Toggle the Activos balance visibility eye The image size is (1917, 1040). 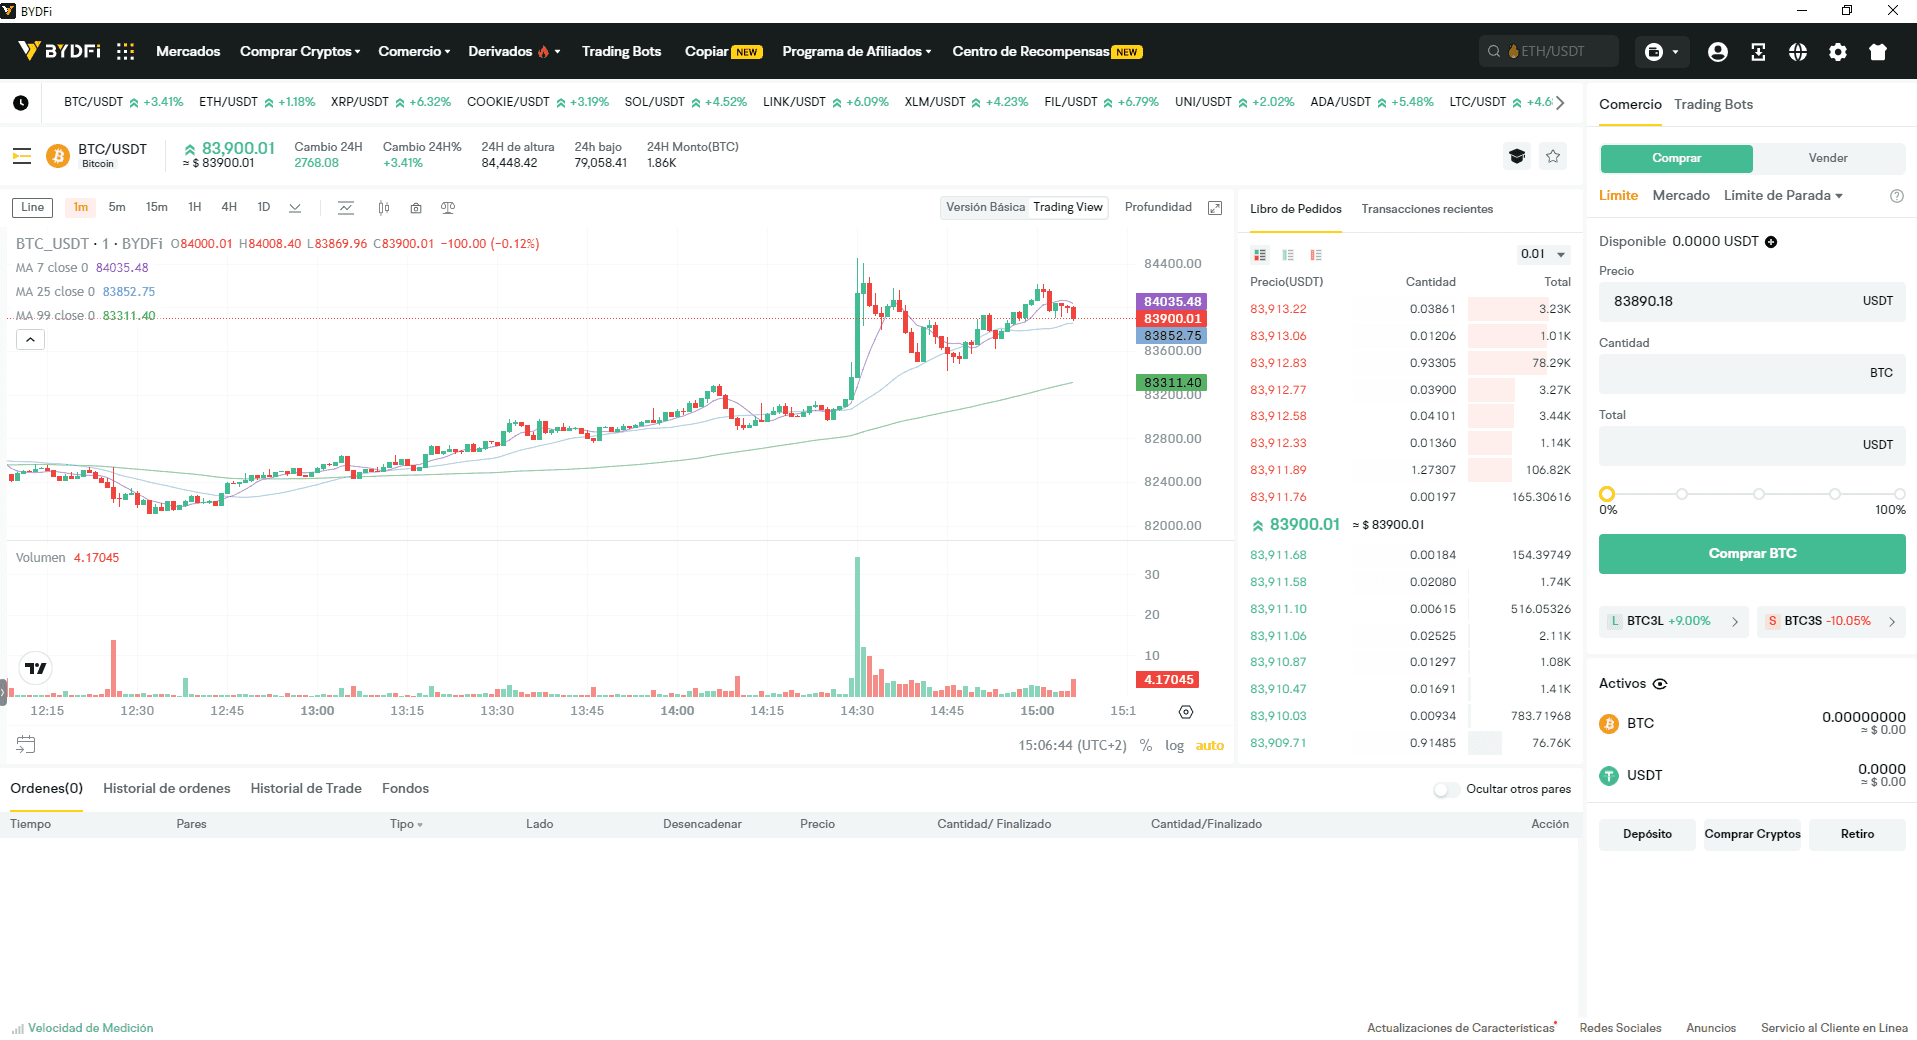tap(1660, 684)
